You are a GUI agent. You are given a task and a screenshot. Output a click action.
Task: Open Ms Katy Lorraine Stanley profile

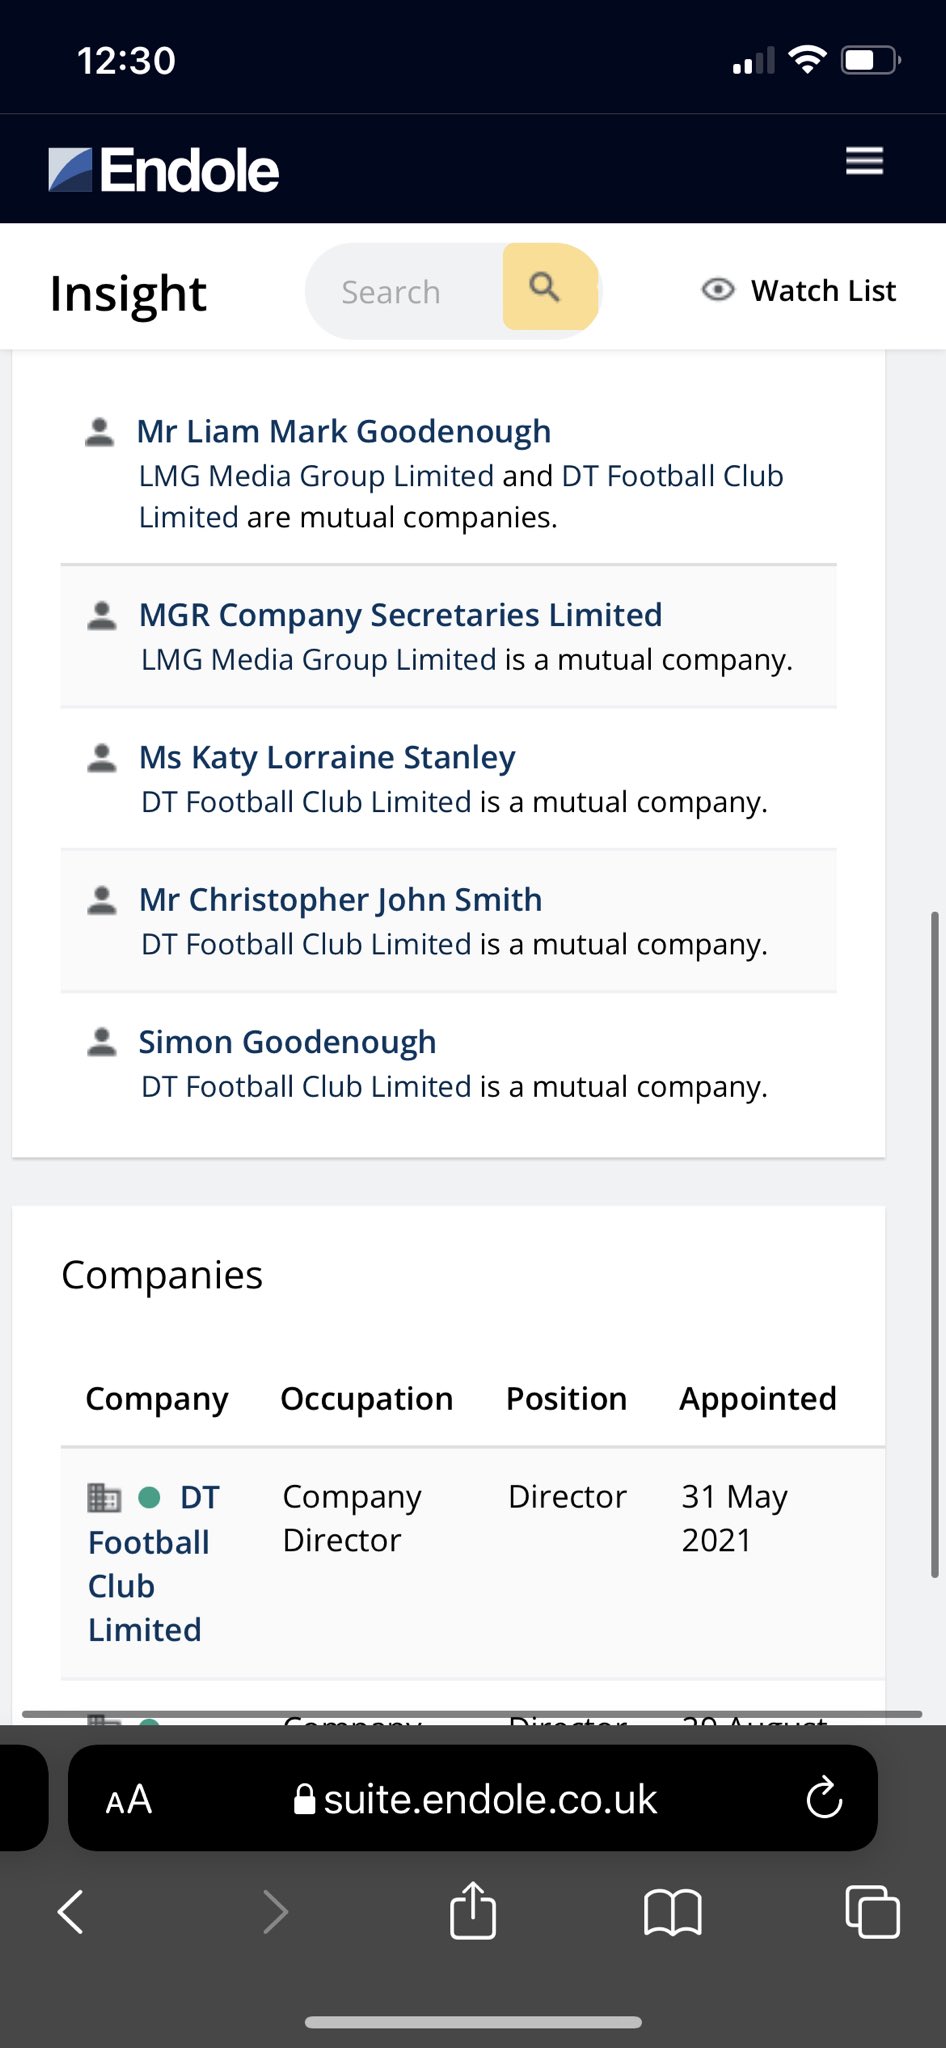pyautogui.click(x=327, y=757)
